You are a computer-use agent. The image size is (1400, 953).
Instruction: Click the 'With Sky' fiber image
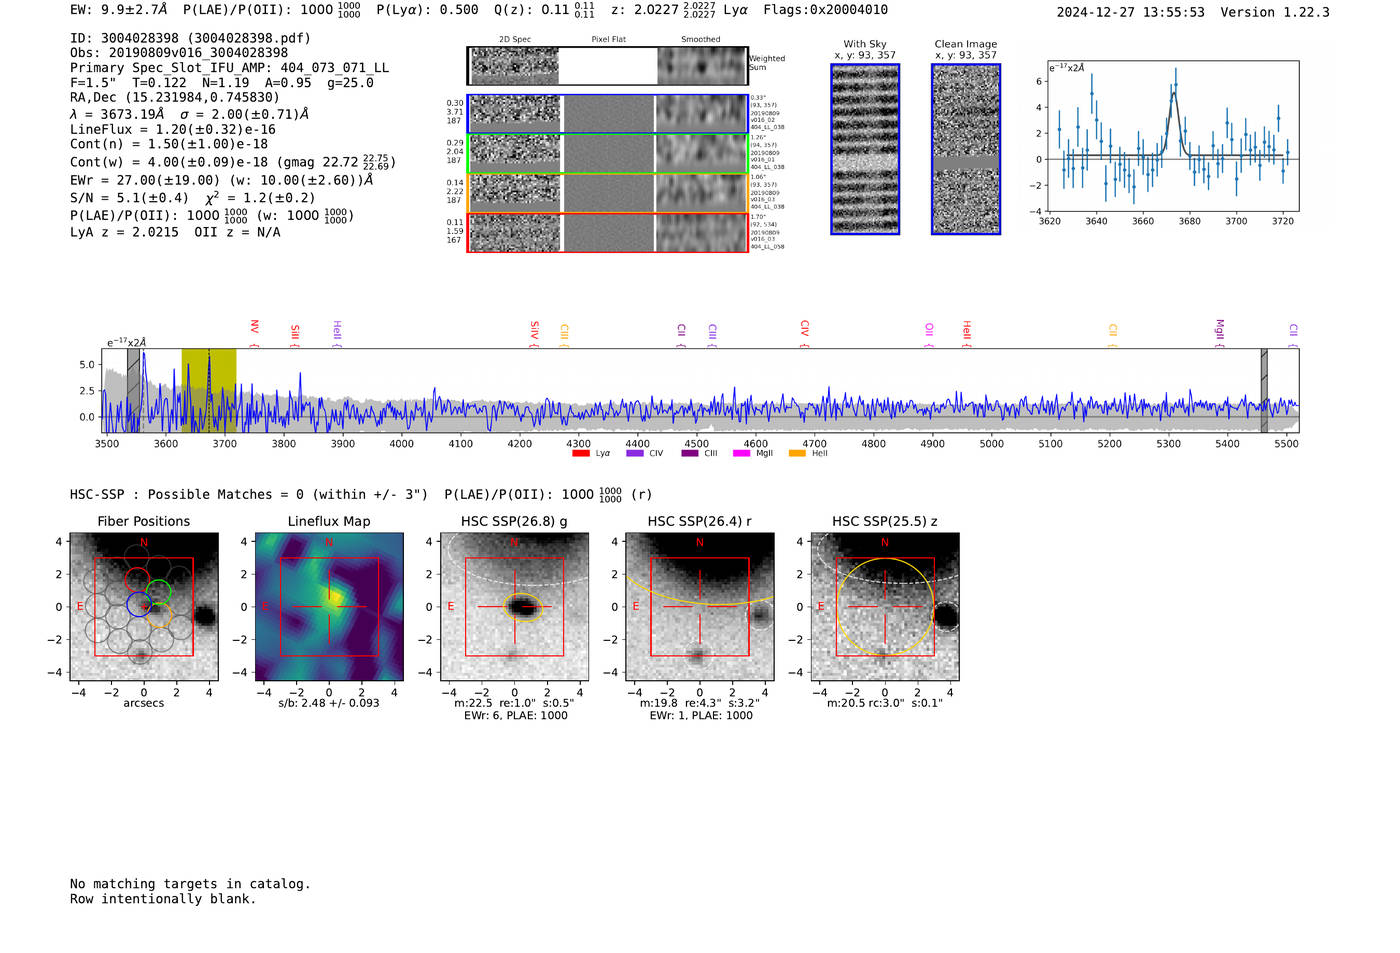[865, 149]
